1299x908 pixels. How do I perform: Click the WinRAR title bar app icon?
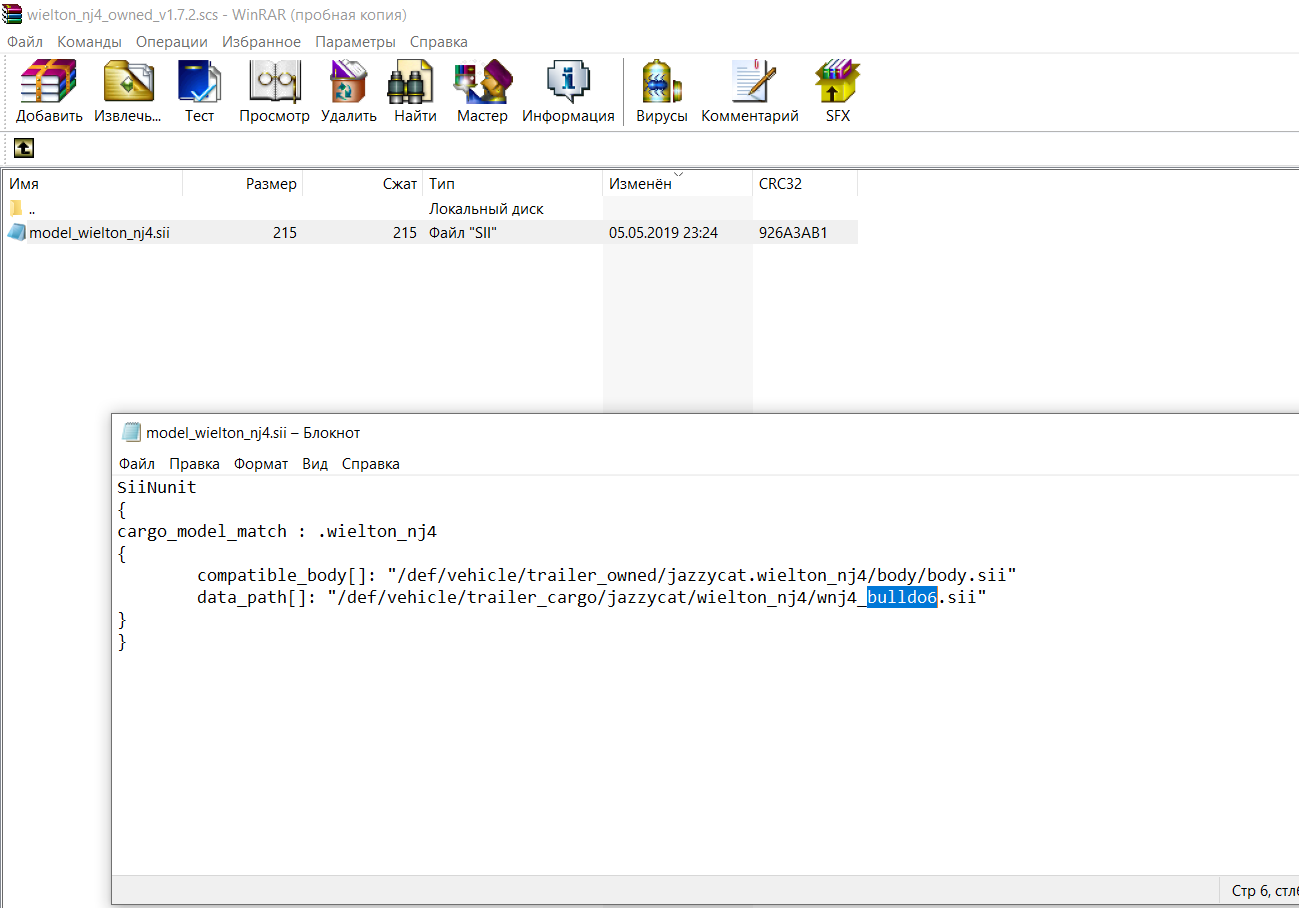point(13,14)
